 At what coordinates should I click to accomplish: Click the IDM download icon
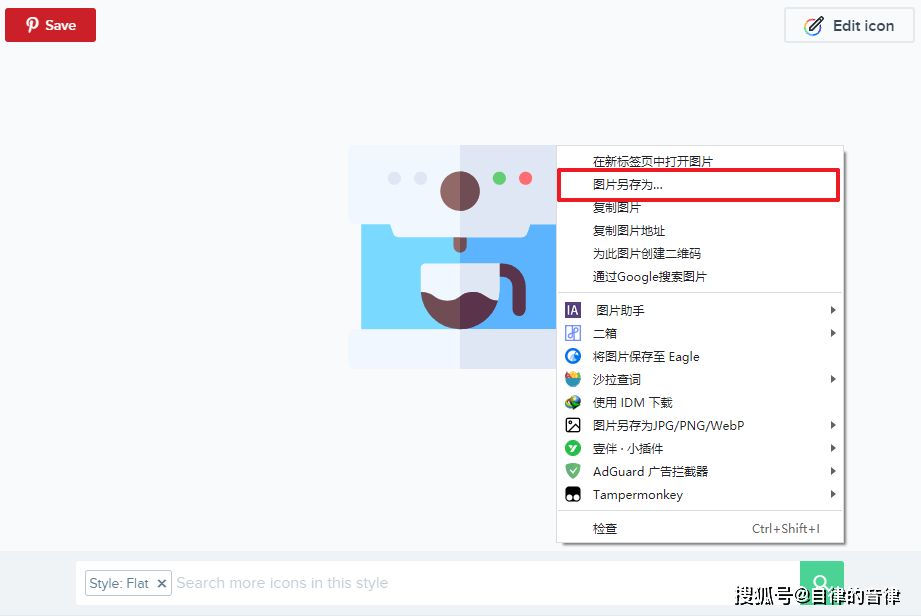[573, 402]
